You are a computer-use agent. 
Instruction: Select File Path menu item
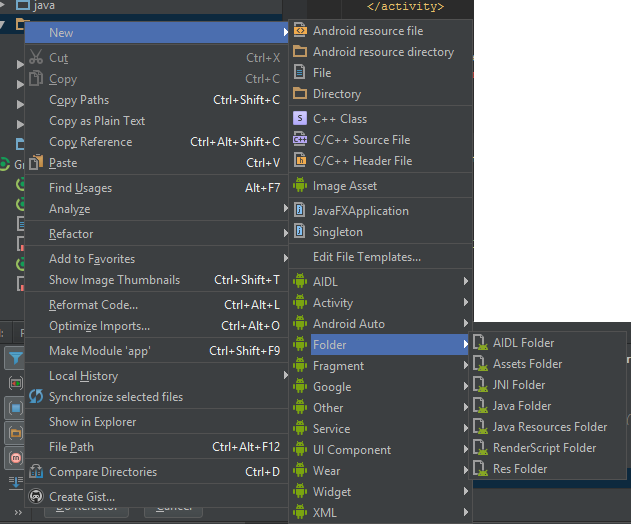click(x=157, y=446)
